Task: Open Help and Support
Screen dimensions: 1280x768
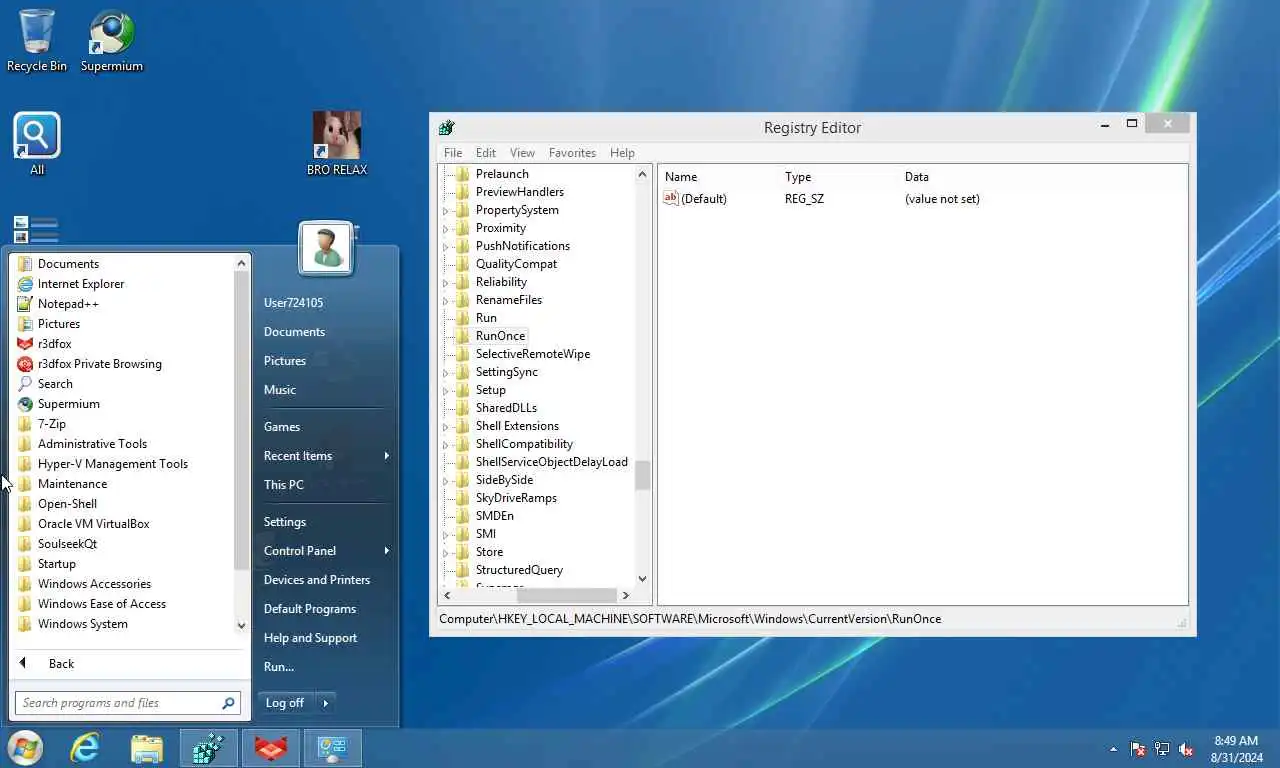Action: [x=310, y=638]
